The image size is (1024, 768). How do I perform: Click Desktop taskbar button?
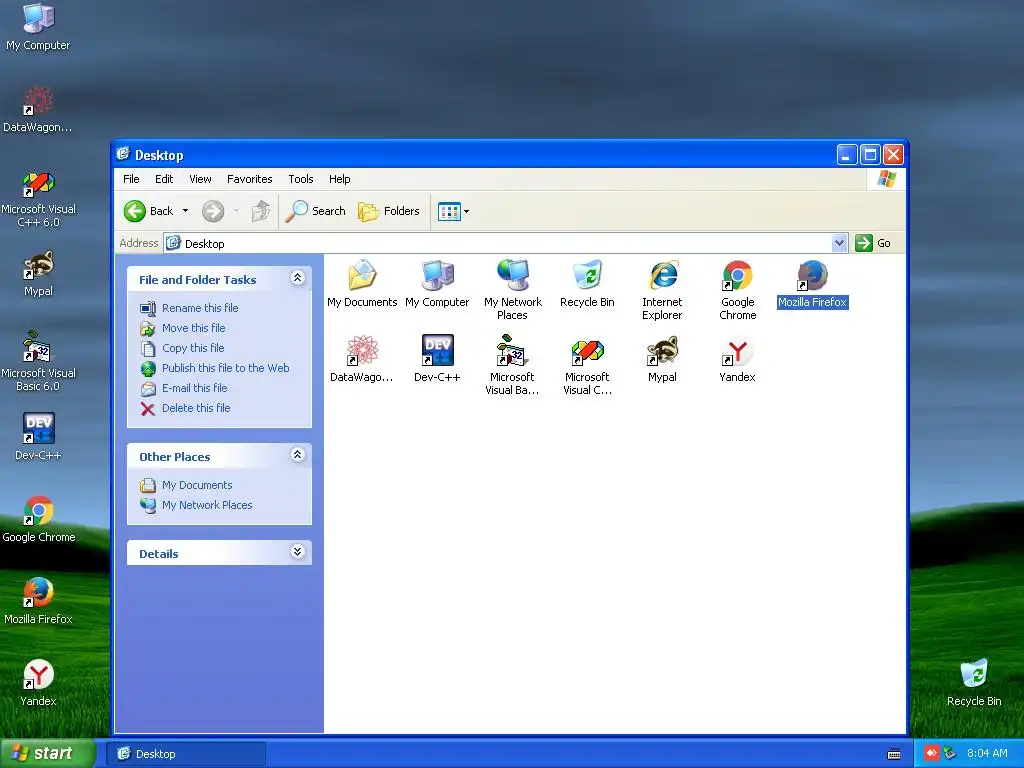[185, 754]
